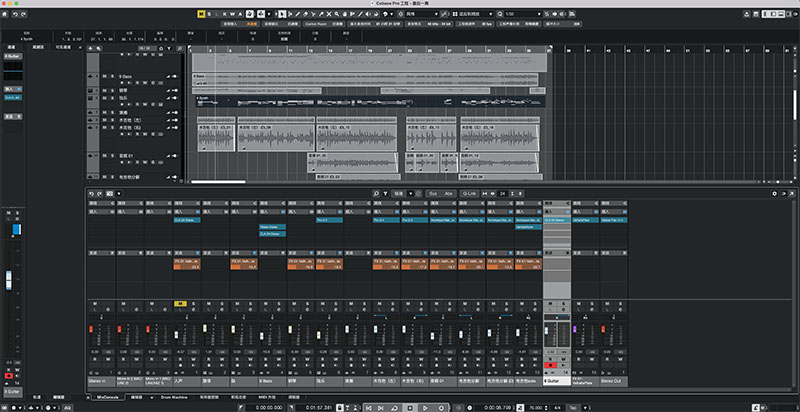Viewport: 800px width, 412px height.
Task: Mute the 钢琴 track in track list
Action: 104,90
